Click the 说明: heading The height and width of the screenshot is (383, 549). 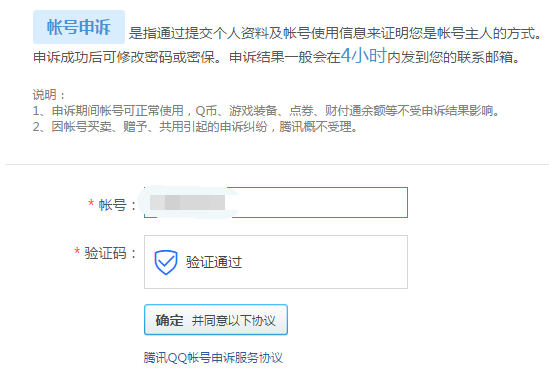pos(49,95)
